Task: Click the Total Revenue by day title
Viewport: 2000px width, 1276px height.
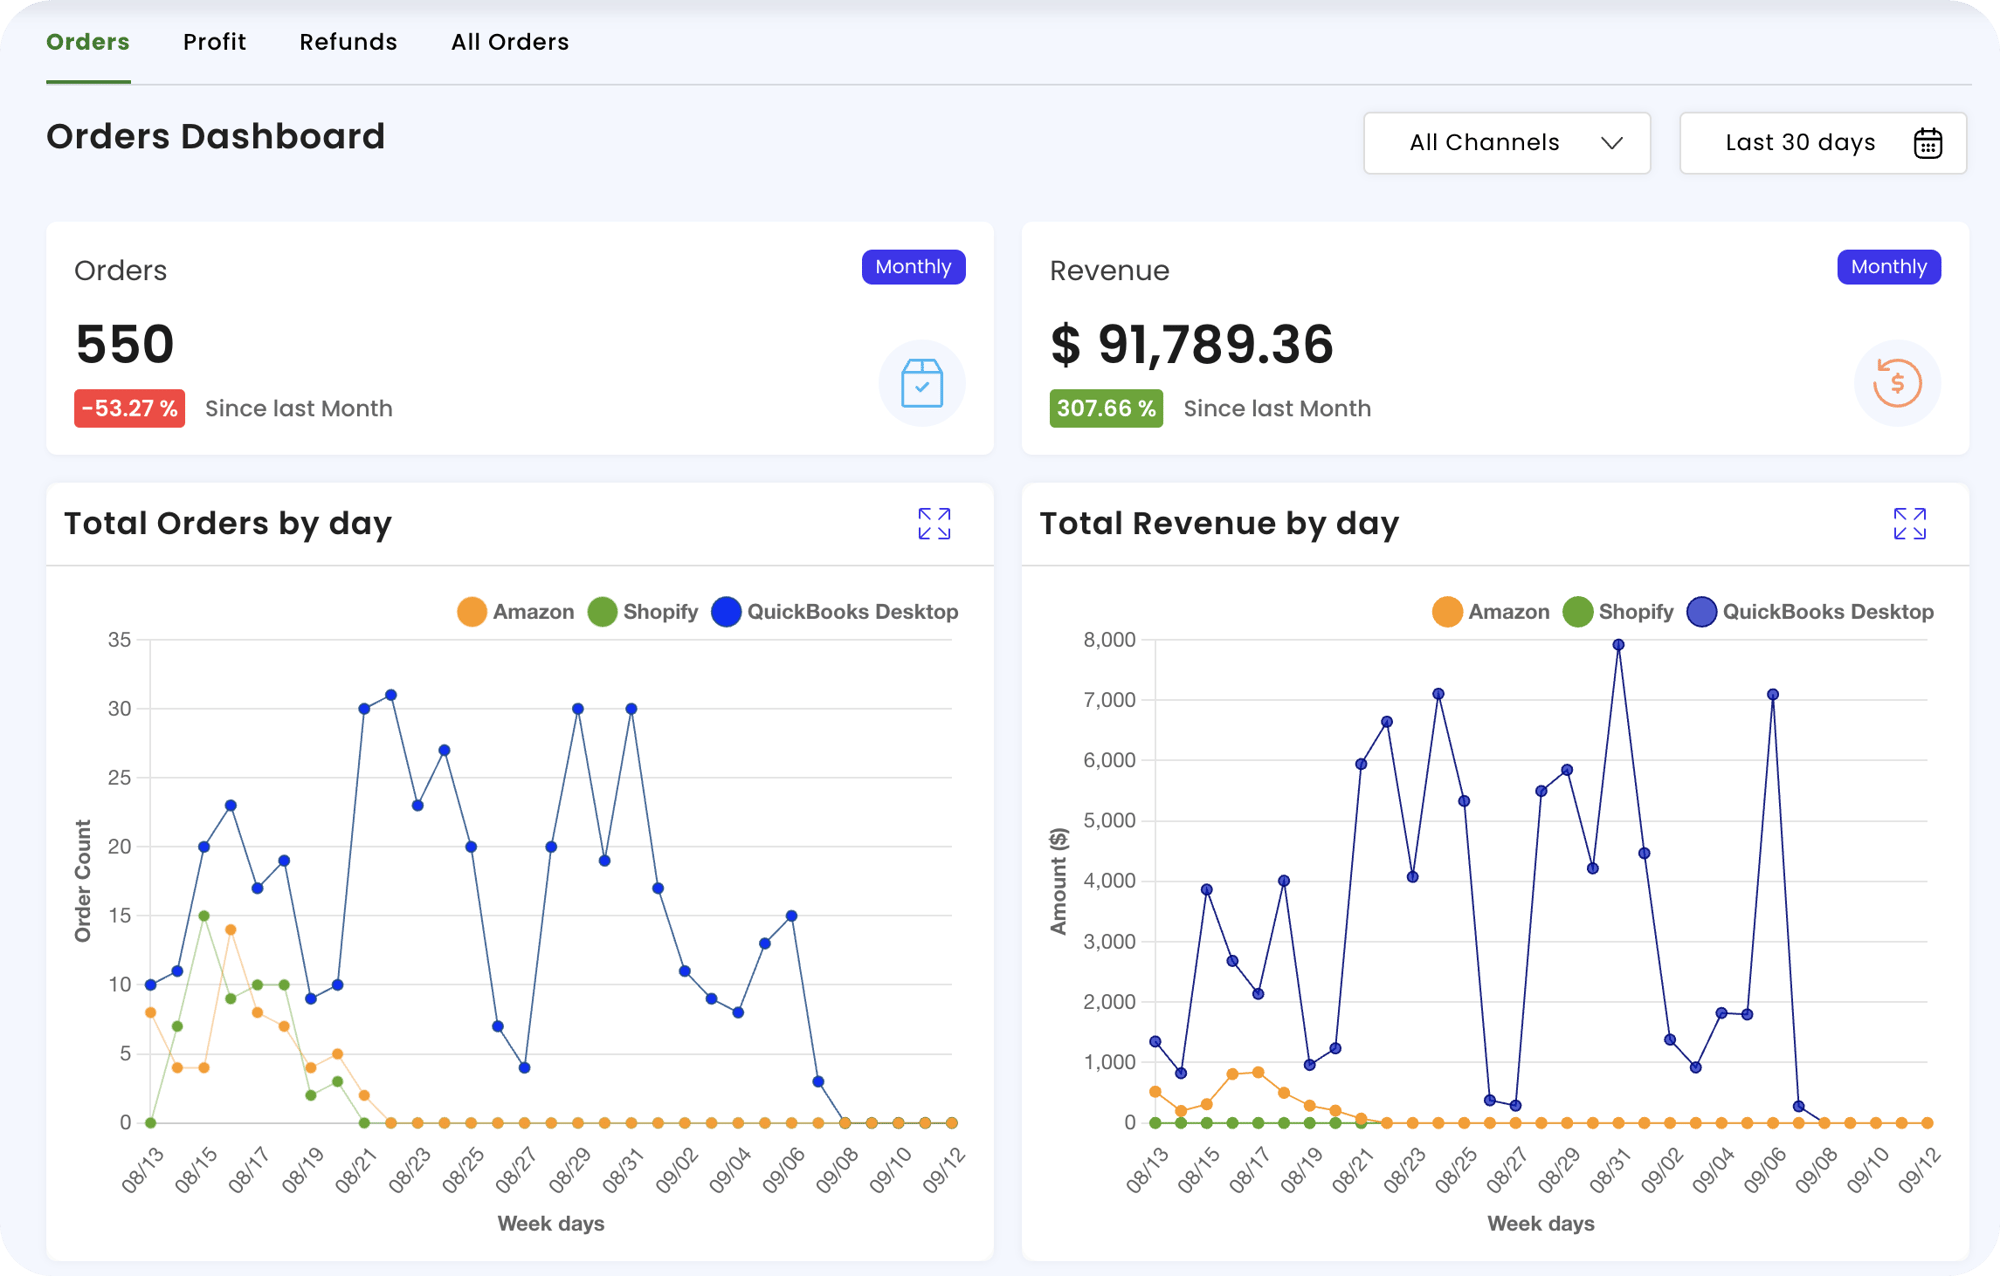Action: [x=1219, y=523]
